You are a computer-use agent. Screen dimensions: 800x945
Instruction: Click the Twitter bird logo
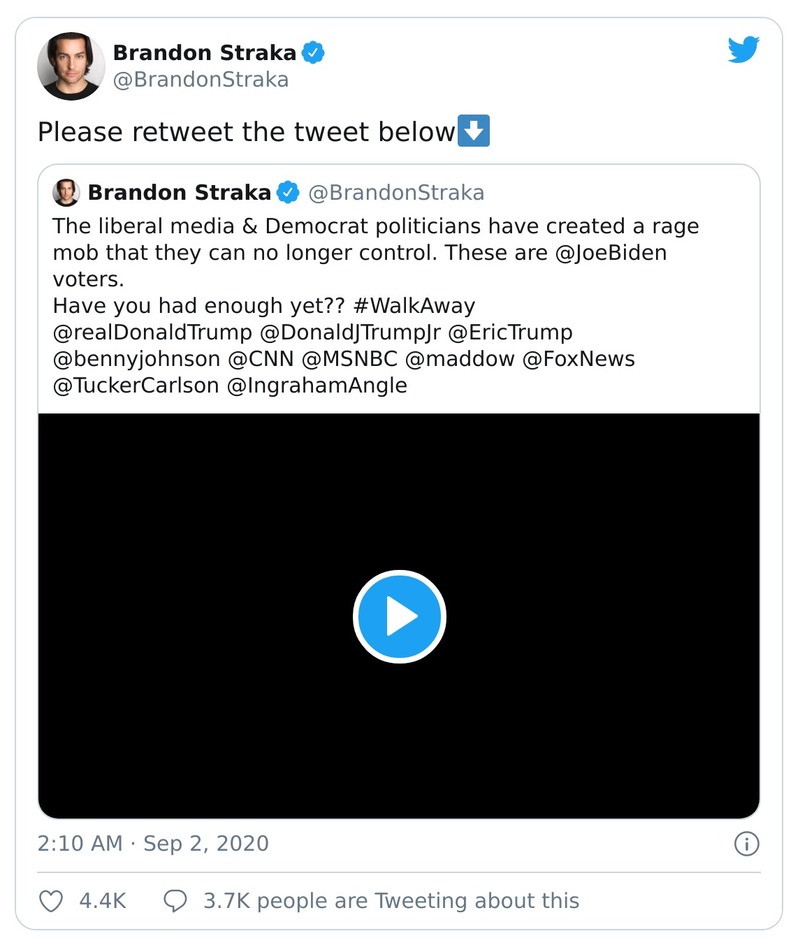pos(744,48)
